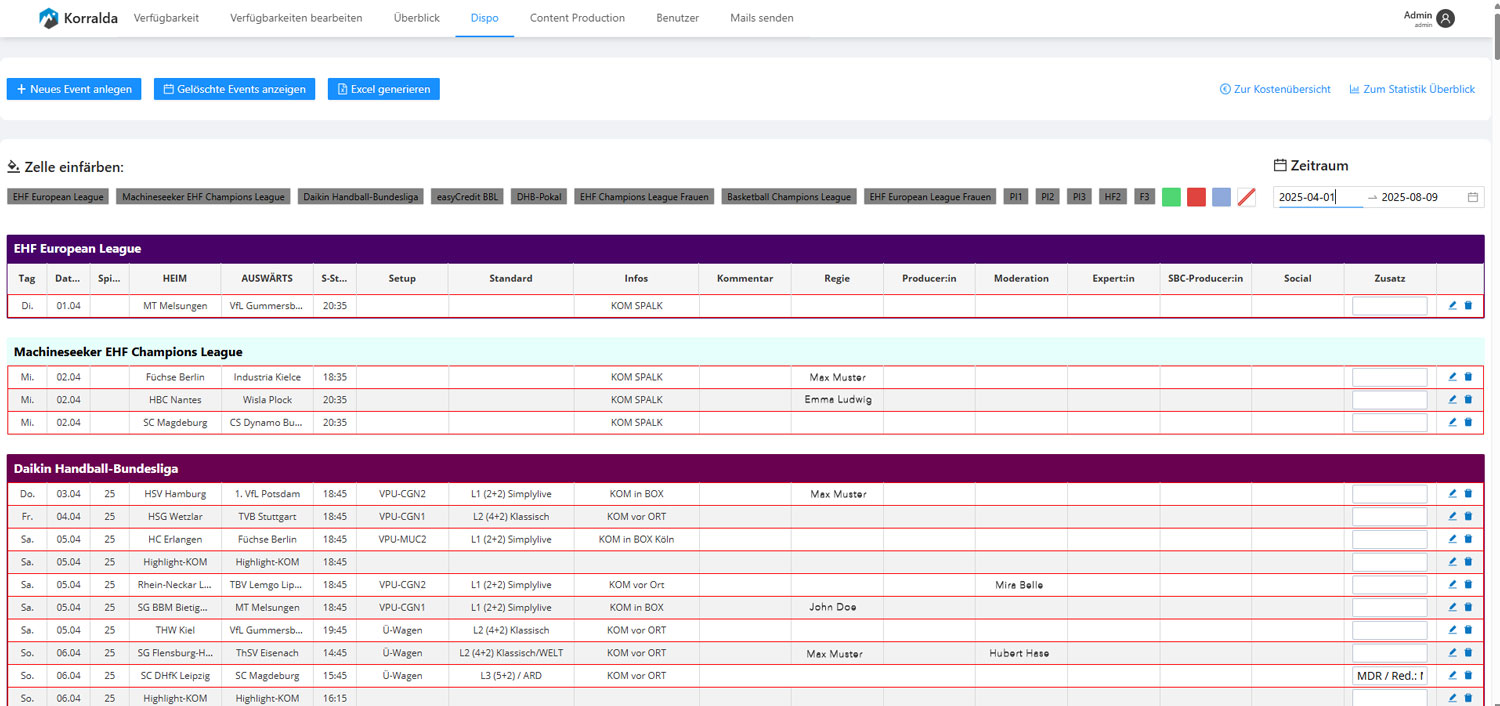
Task: Edit the Rhein-Neckar vs TBV Lemgo event
Action: [1453, 585]
